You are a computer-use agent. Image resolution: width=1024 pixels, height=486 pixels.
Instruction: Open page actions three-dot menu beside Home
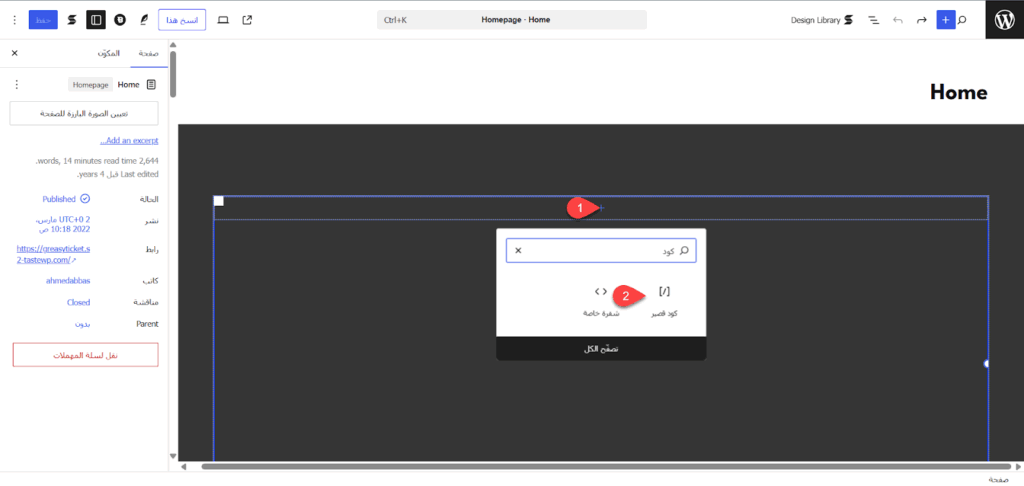pyautogui.click(x=16, y=85)
